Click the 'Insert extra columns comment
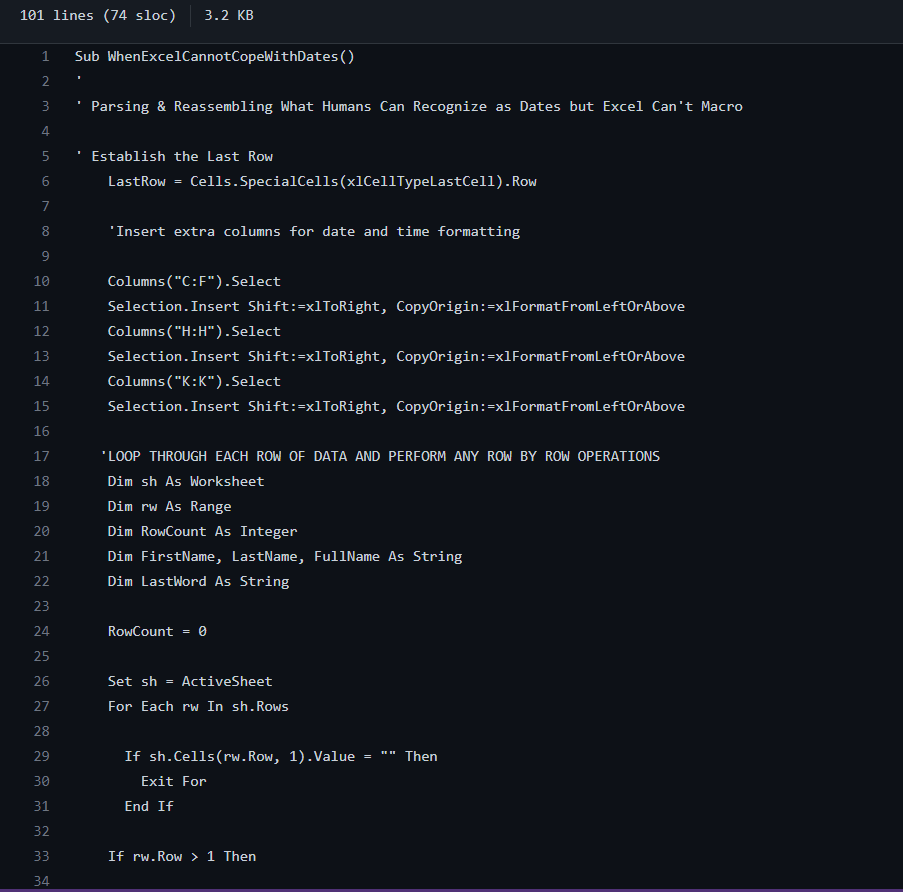The height and width of the screenshot is (892, 903). pyautogui.click(x=314, y=231)
